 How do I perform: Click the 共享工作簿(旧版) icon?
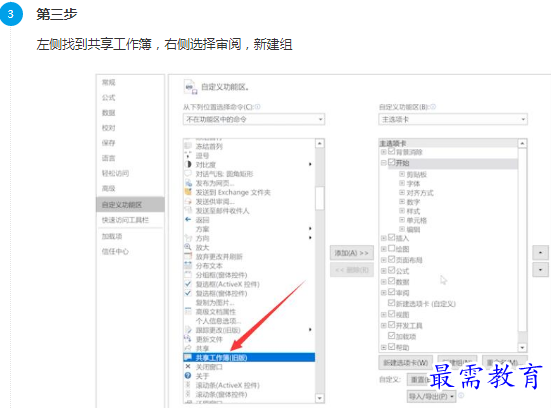188,357
